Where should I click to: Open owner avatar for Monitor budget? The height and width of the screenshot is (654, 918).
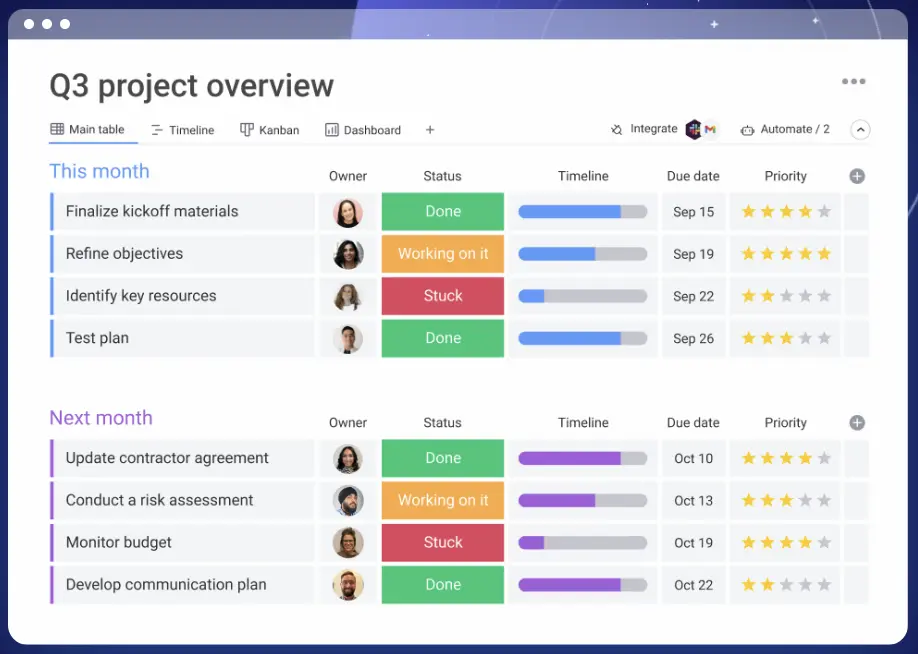click(348, 543)
